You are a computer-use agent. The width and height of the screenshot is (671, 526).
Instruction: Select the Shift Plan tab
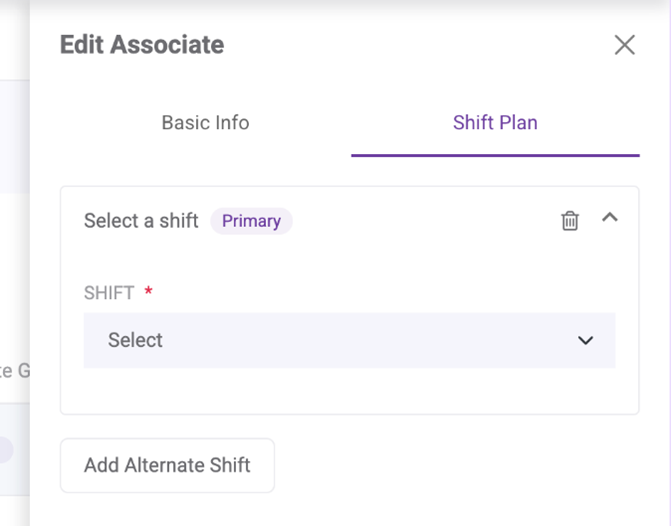495,123
